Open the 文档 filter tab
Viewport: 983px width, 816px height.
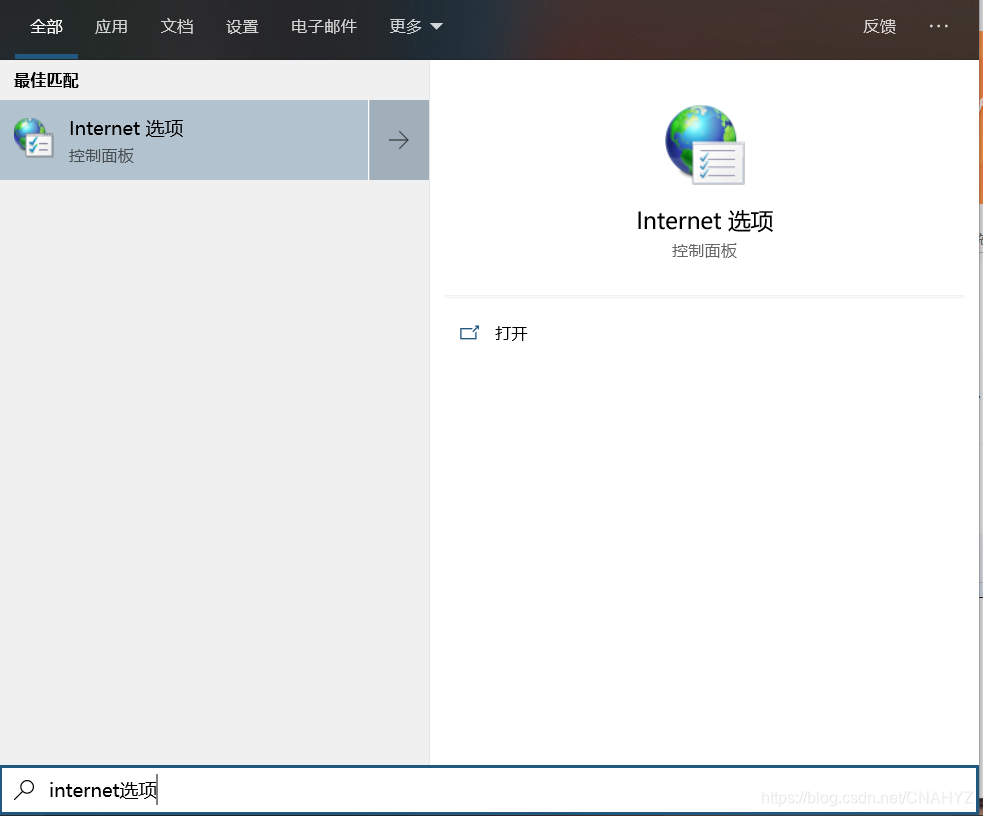pyautogui.click(x=177, y=27)
